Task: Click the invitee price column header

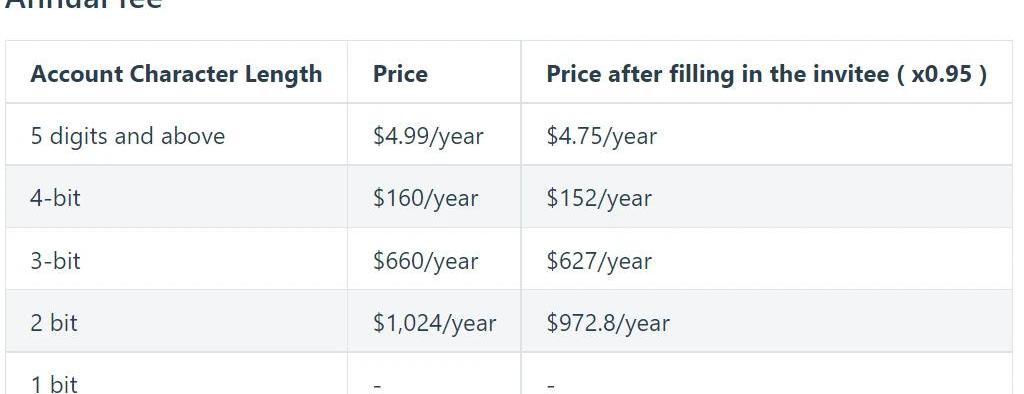Action: tap(767, 74)
